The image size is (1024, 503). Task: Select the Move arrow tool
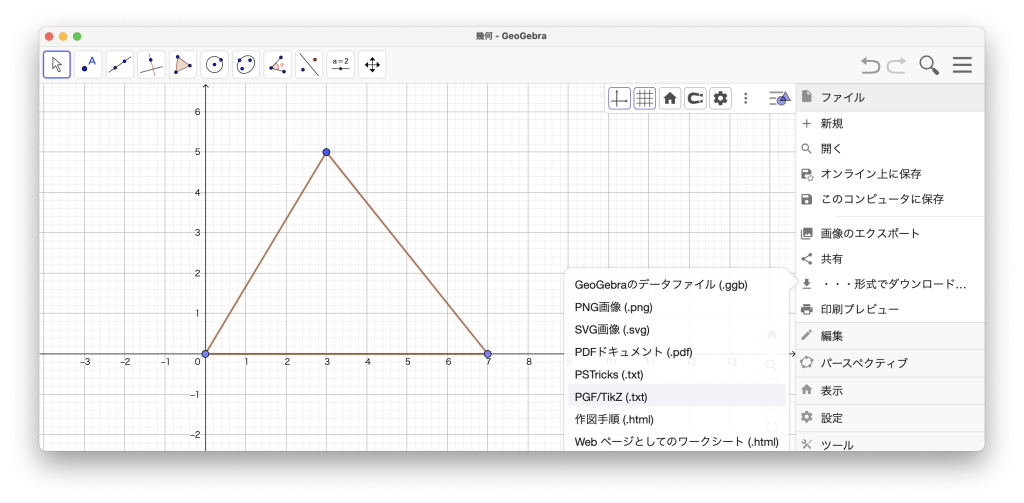click(57, 65)
